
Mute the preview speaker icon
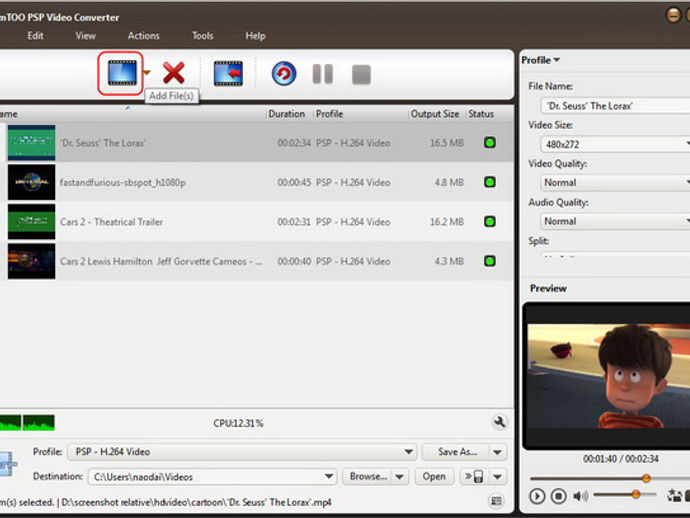tap(580, 496)
